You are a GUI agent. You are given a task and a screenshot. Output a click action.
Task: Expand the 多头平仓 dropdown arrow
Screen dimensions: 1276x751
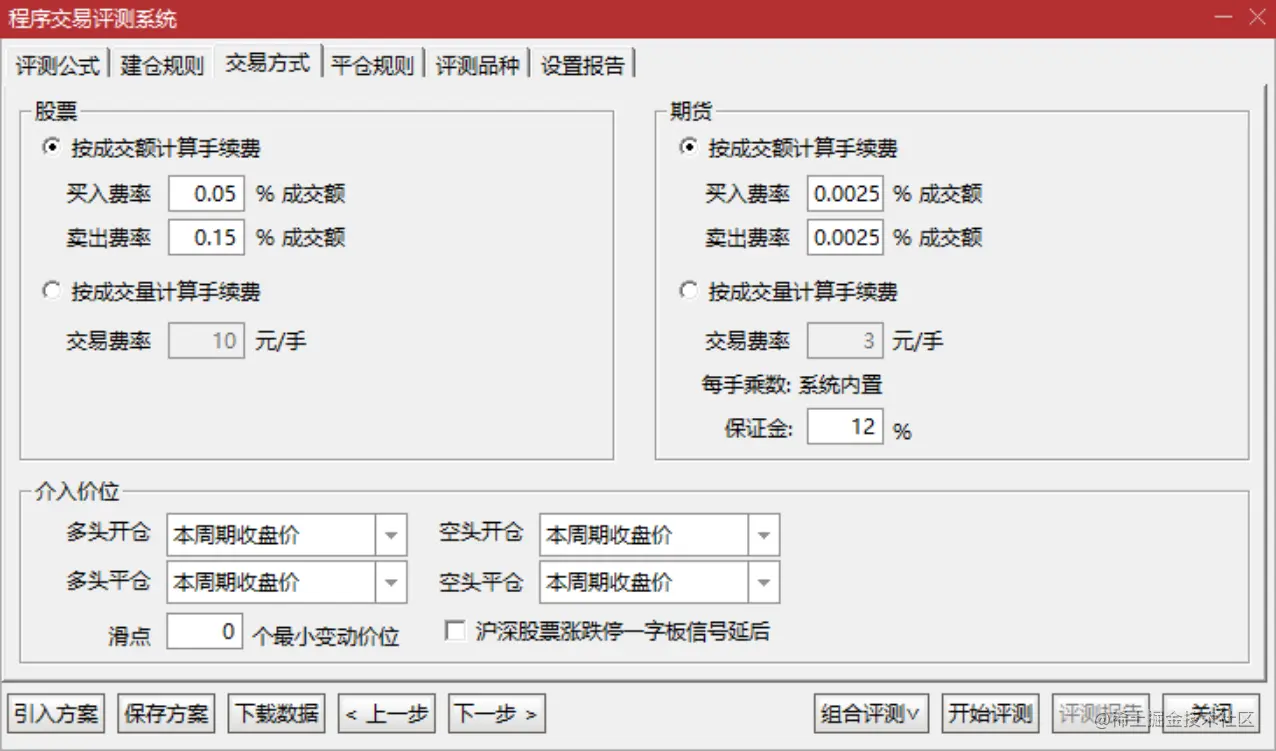click(x=391, y=583)
